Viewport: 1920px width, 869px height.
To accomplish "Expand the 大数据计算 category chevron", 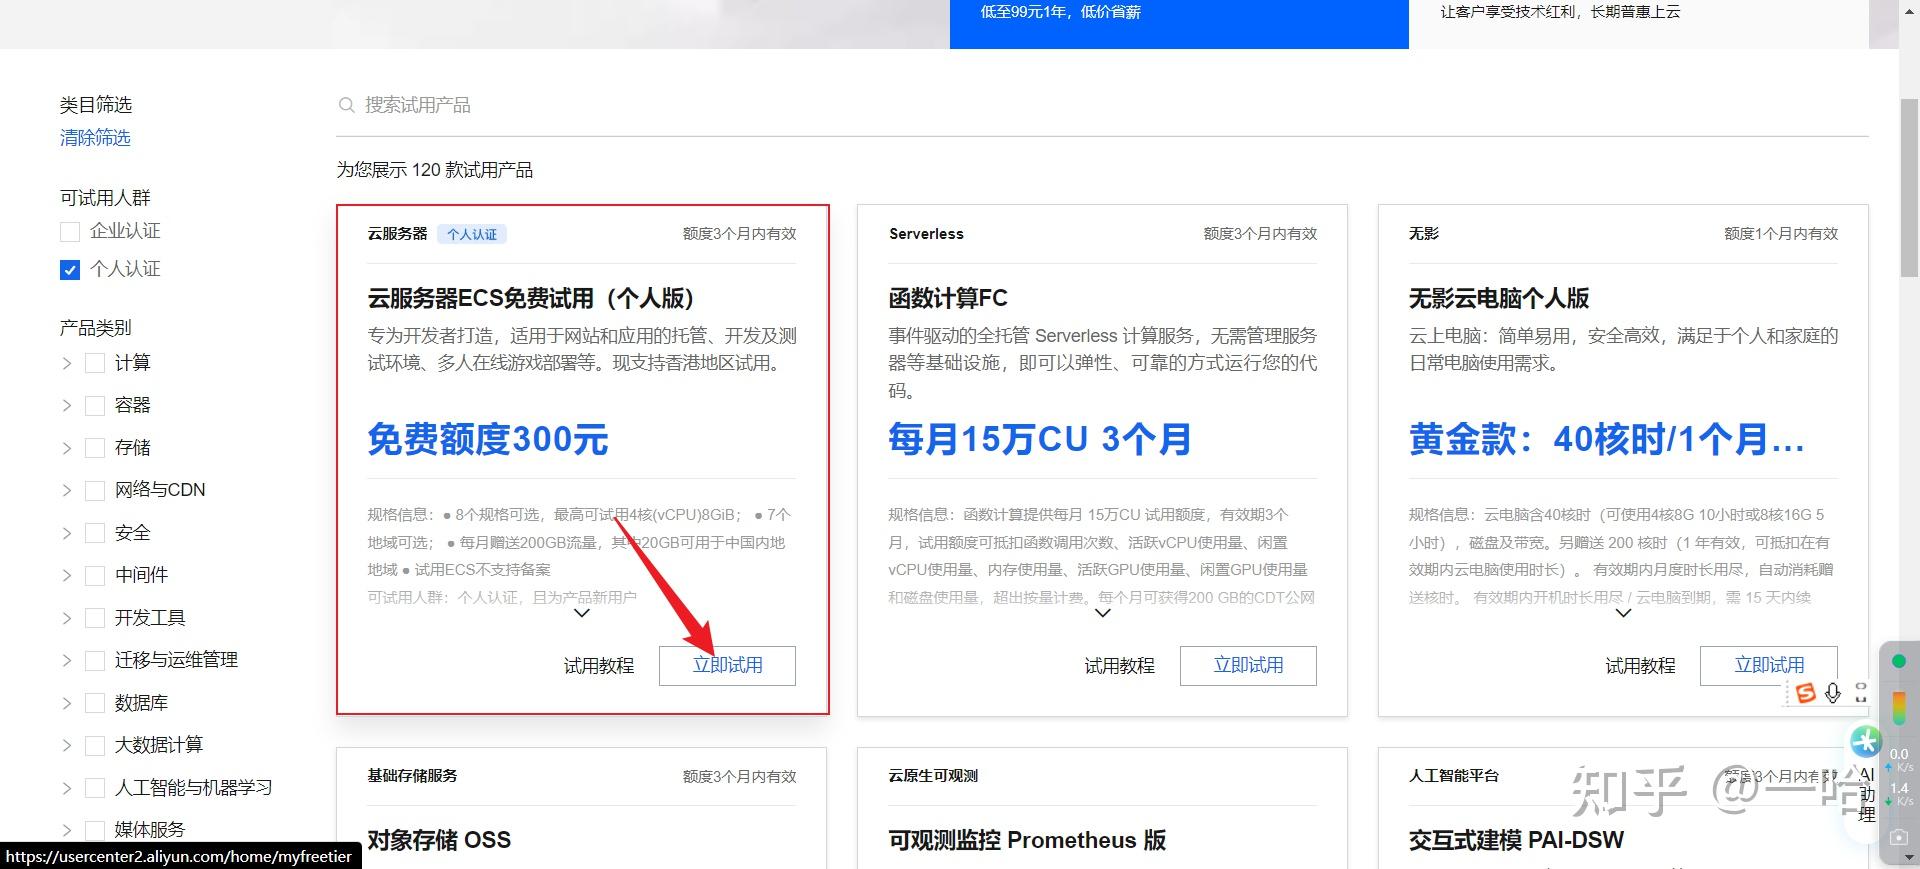I will pos(67,745).
